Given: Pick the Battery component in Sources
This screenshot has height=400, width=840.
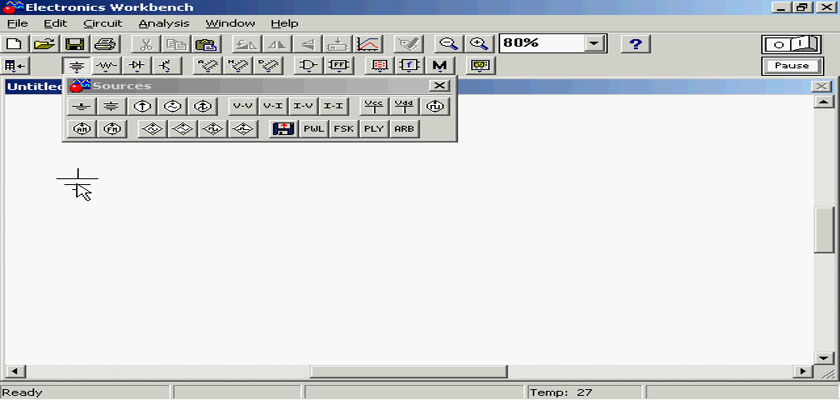Looking at the screenshot, I should click(x=111, y=107).
